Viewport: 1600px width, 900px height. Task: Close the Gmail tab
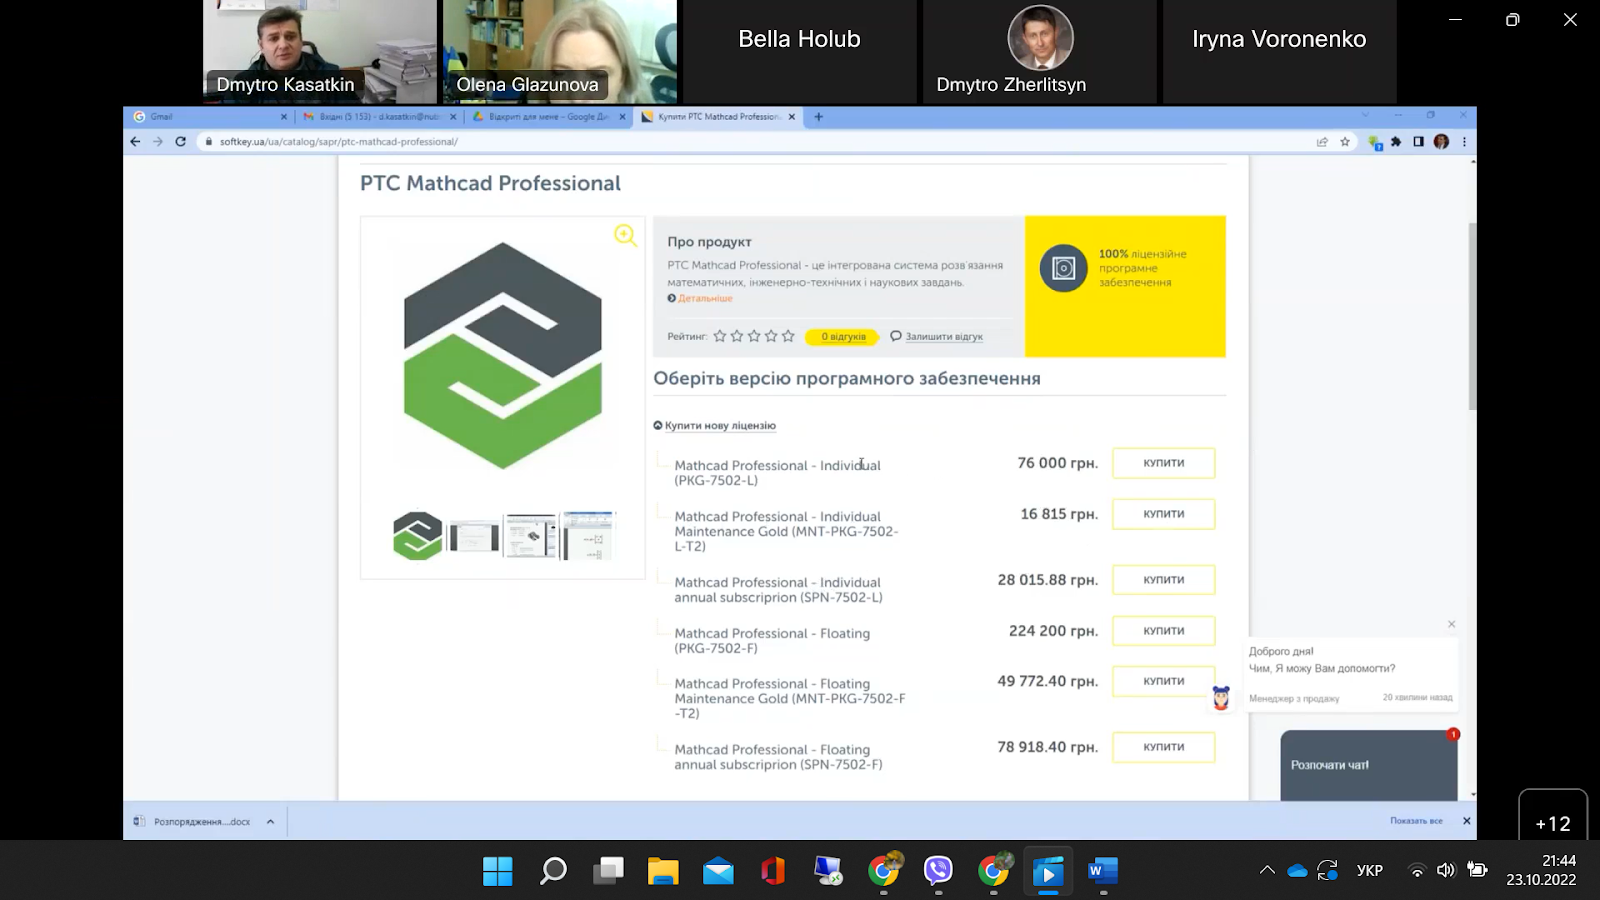tap(284, 117)
